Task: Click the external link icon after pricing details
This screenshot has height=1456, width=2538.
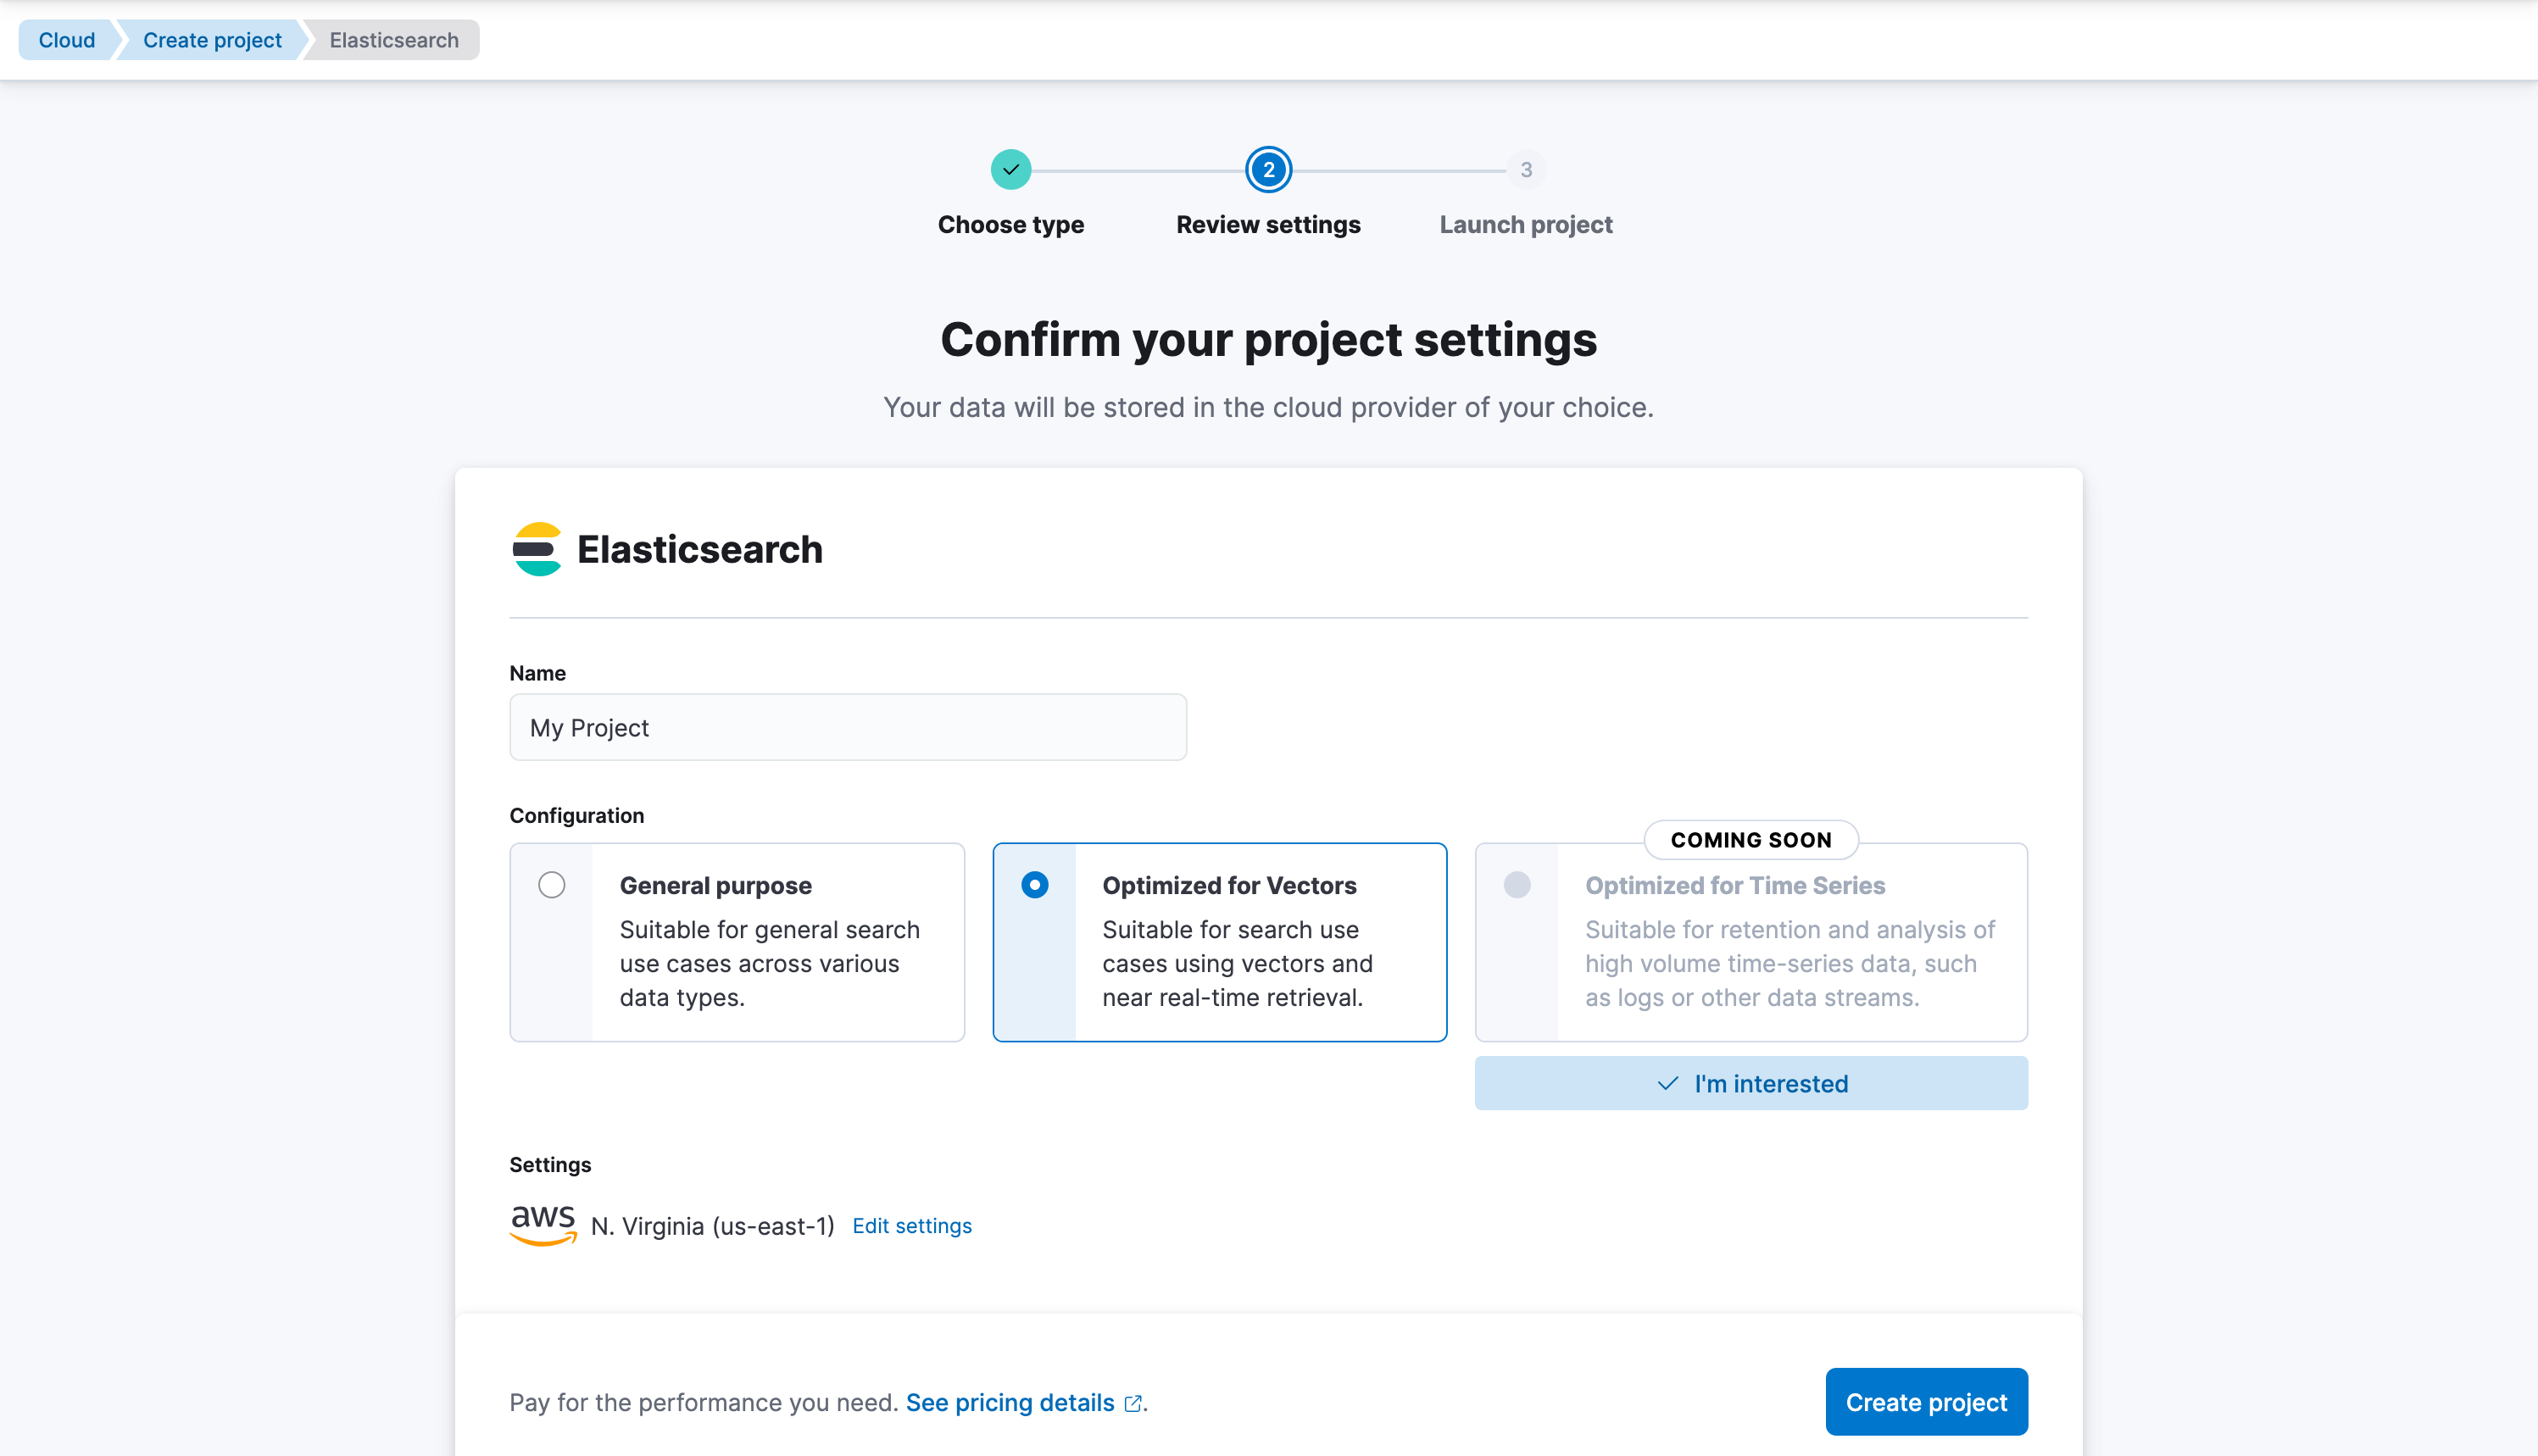Action: pyautogui.click(x=1132, y=1404)
